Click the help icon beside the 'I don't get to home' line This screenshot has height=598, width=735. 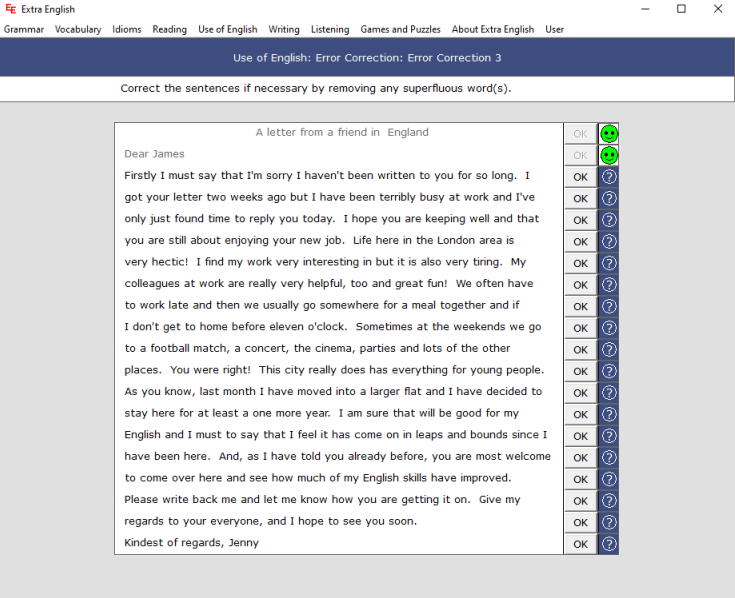coord(608,328)
